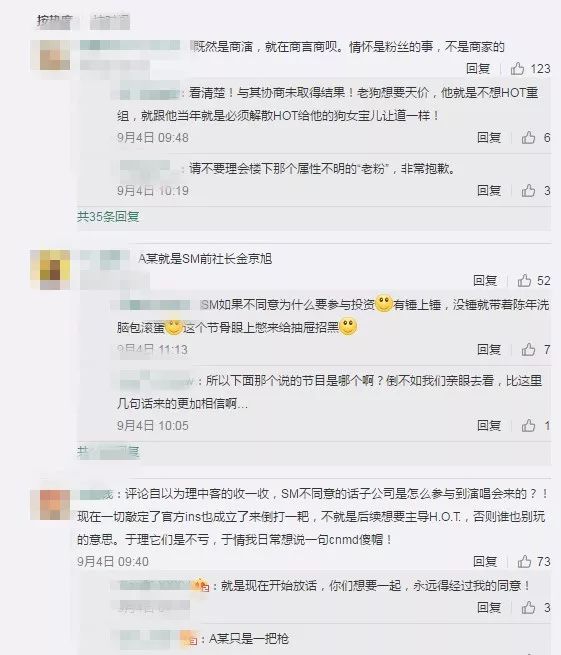Select the 按热度 sort tab
561x655 pixels.
tap(55, 20)
